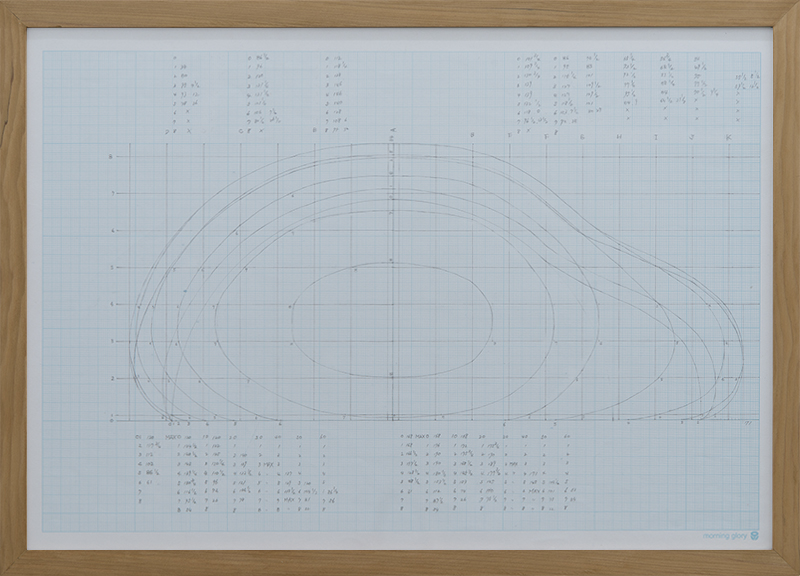Select the "morning glory" brand text
The image size is (800, 576).
(725, 536)
